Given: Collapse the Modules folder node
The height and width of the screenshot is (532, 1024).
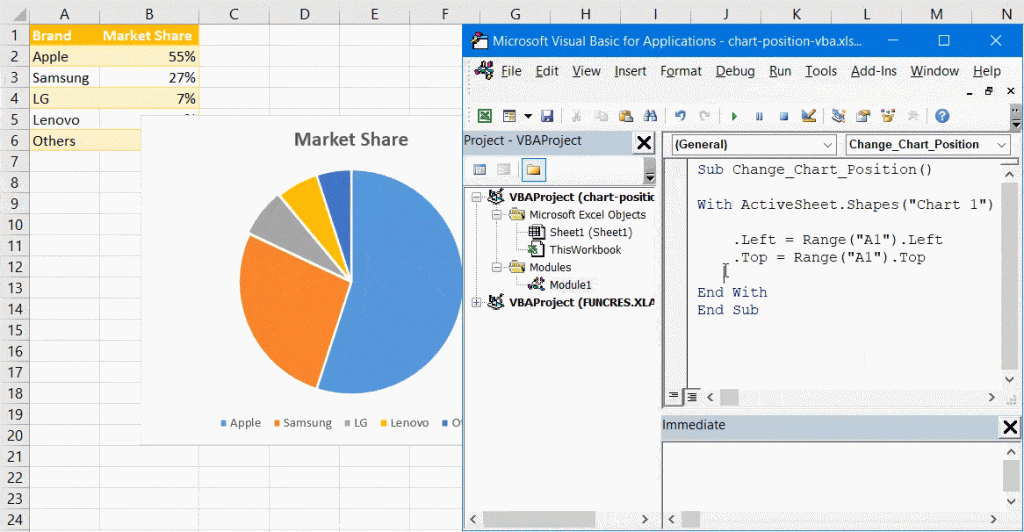Looking at the screenshot, I should [496, 268].
